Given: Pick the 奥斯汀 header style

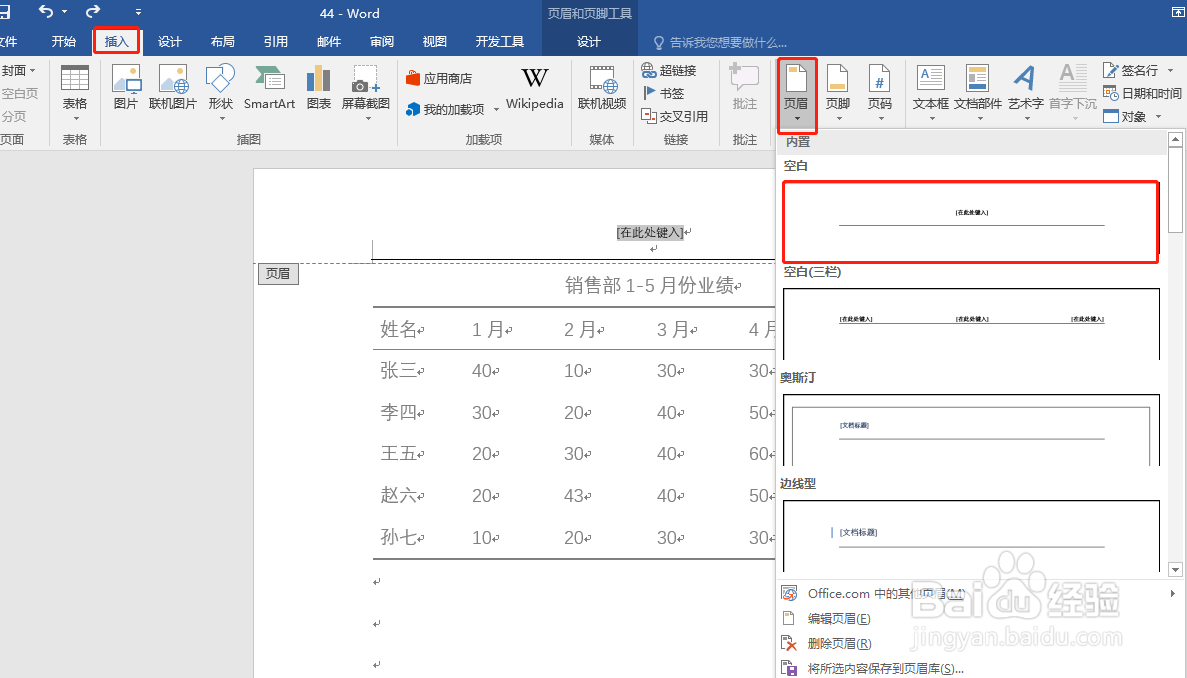Looking at the screenshot, I should 969,430.
